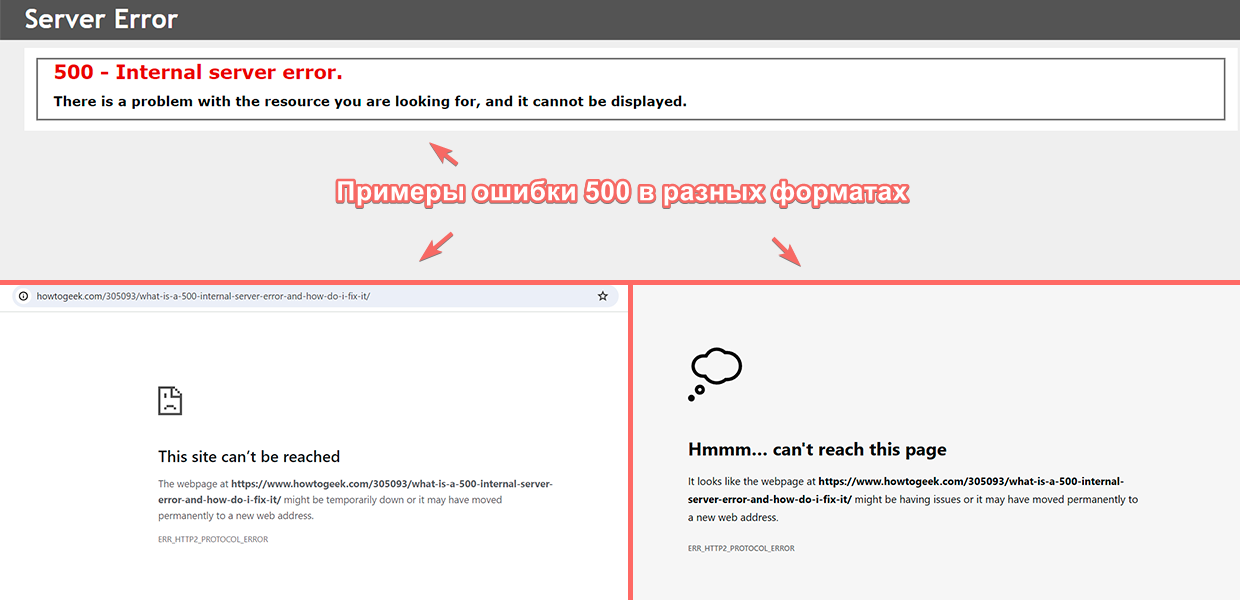Focus the howtogeek.com URL in the address bar
1240x600 pixels.
coord(203,296)
